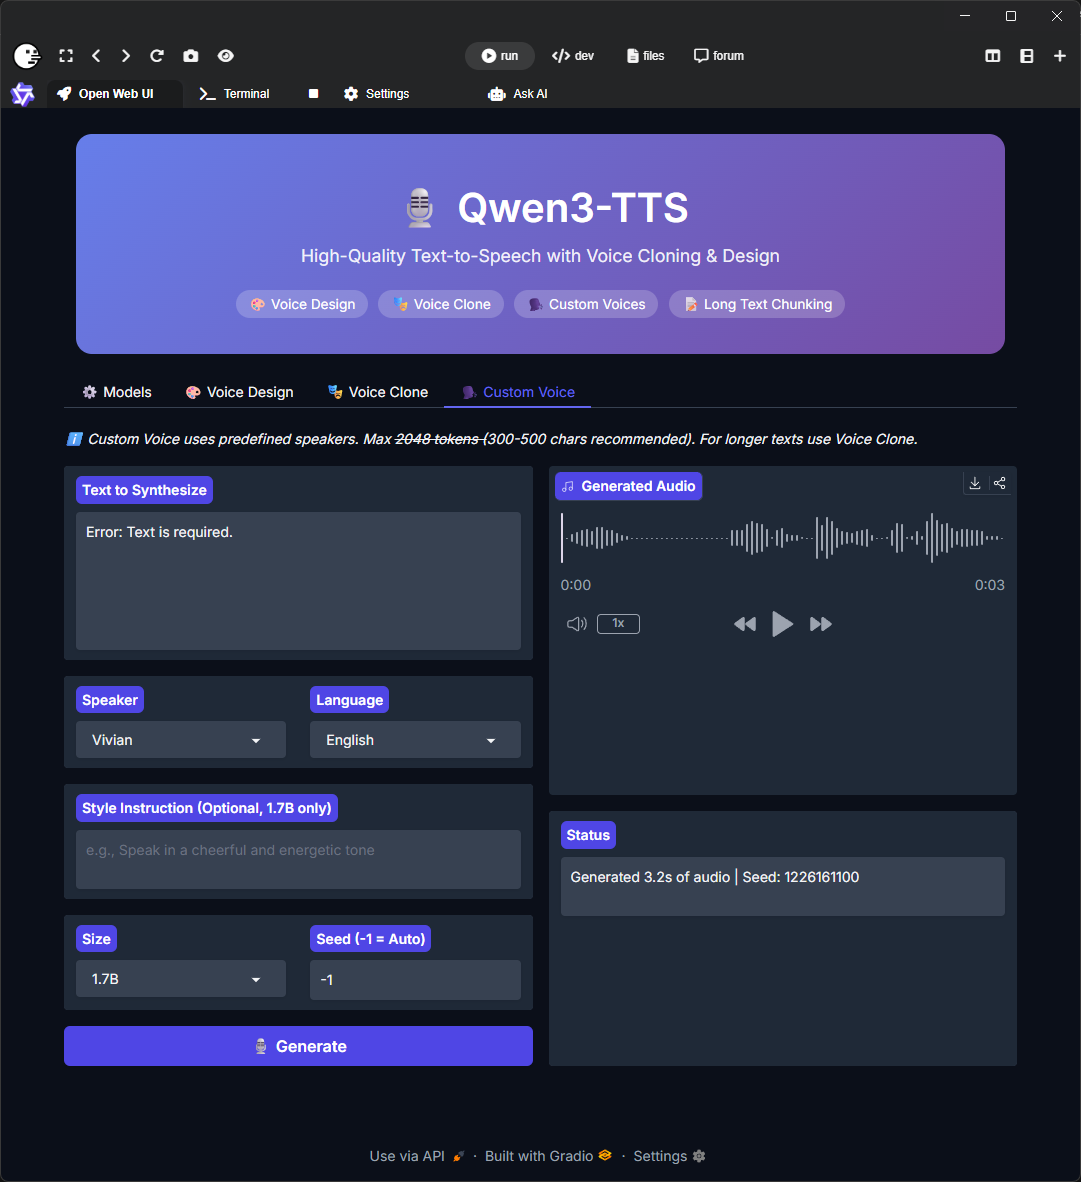Click the star app logo icon
The height and width of the screenshot is (1182, 1081).
(x=23, y=94)
